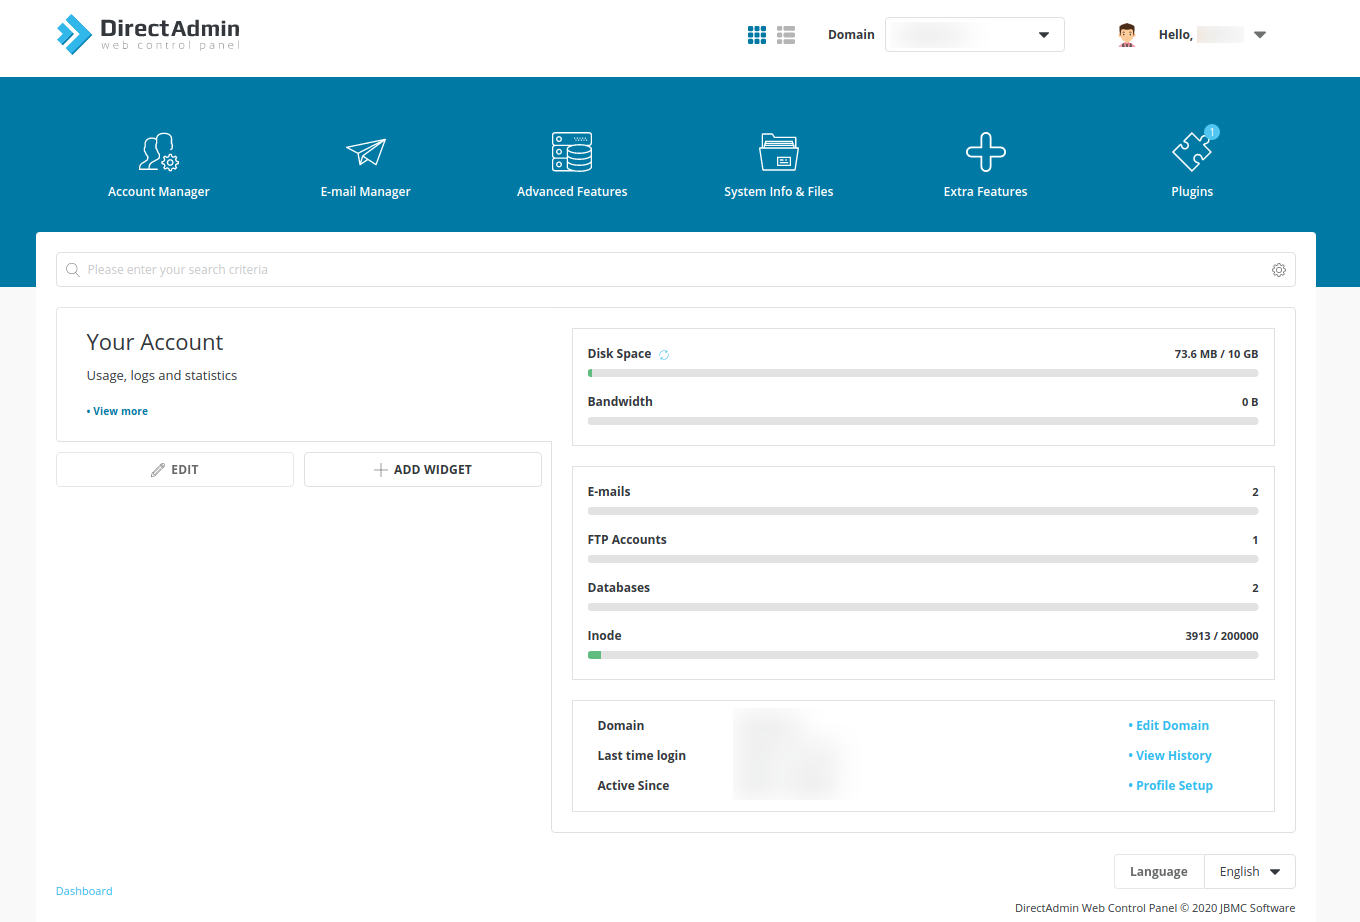Refresh Disk Space usage icon
This screenshot has height=922, width=1360.
point(664,355)
